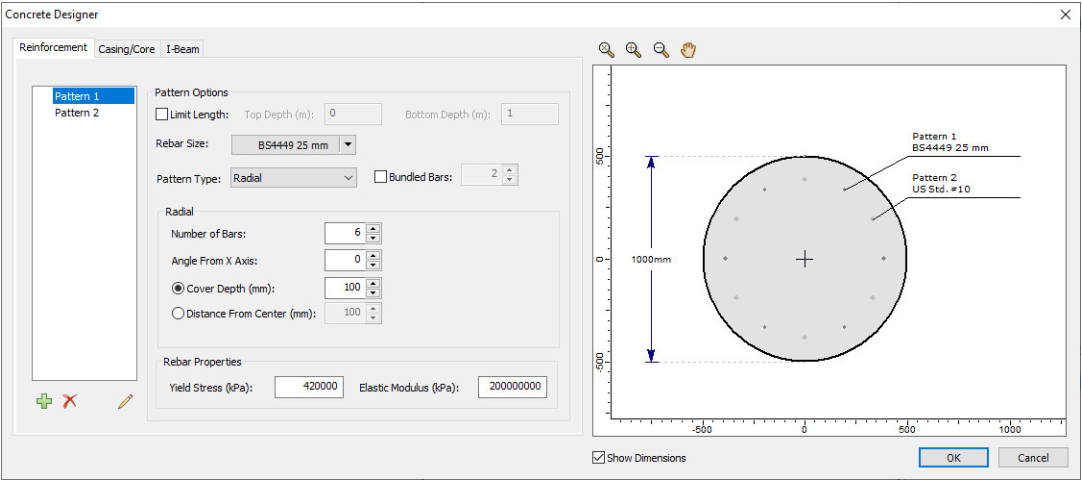
Task: Click the Zoom In magnifier icon
Action: (633, 49)
